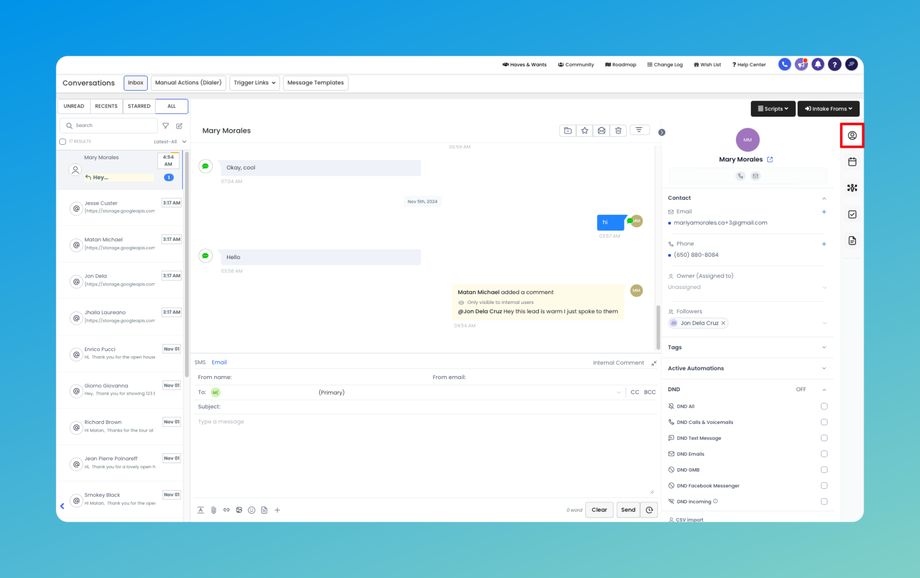
Task: Click the Clear button
Action: [x=599, y=510]
